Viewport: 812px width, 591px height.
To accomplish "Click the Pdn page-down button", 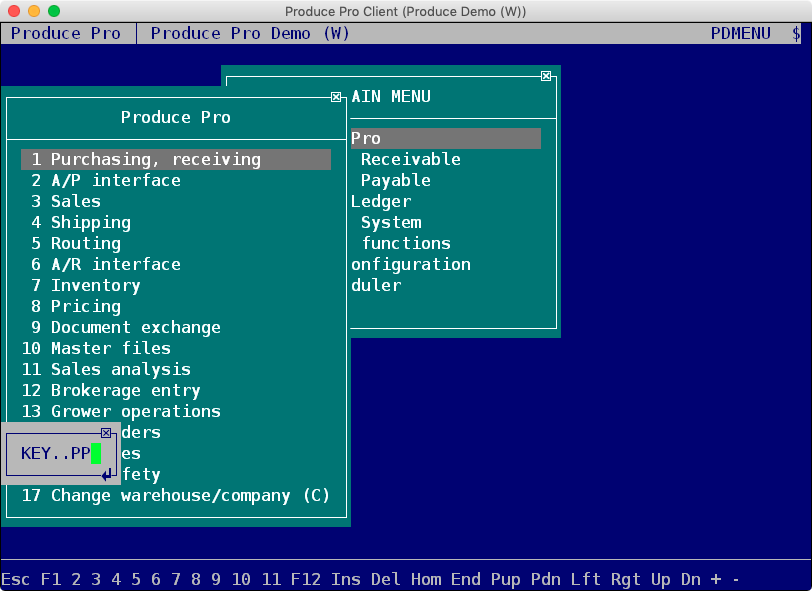I will coord(545,579).
